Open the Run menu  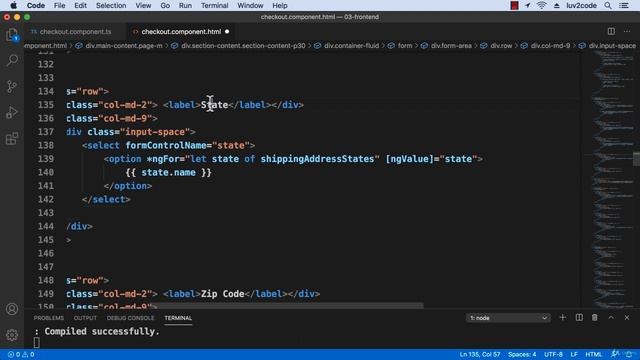(185, 5)
